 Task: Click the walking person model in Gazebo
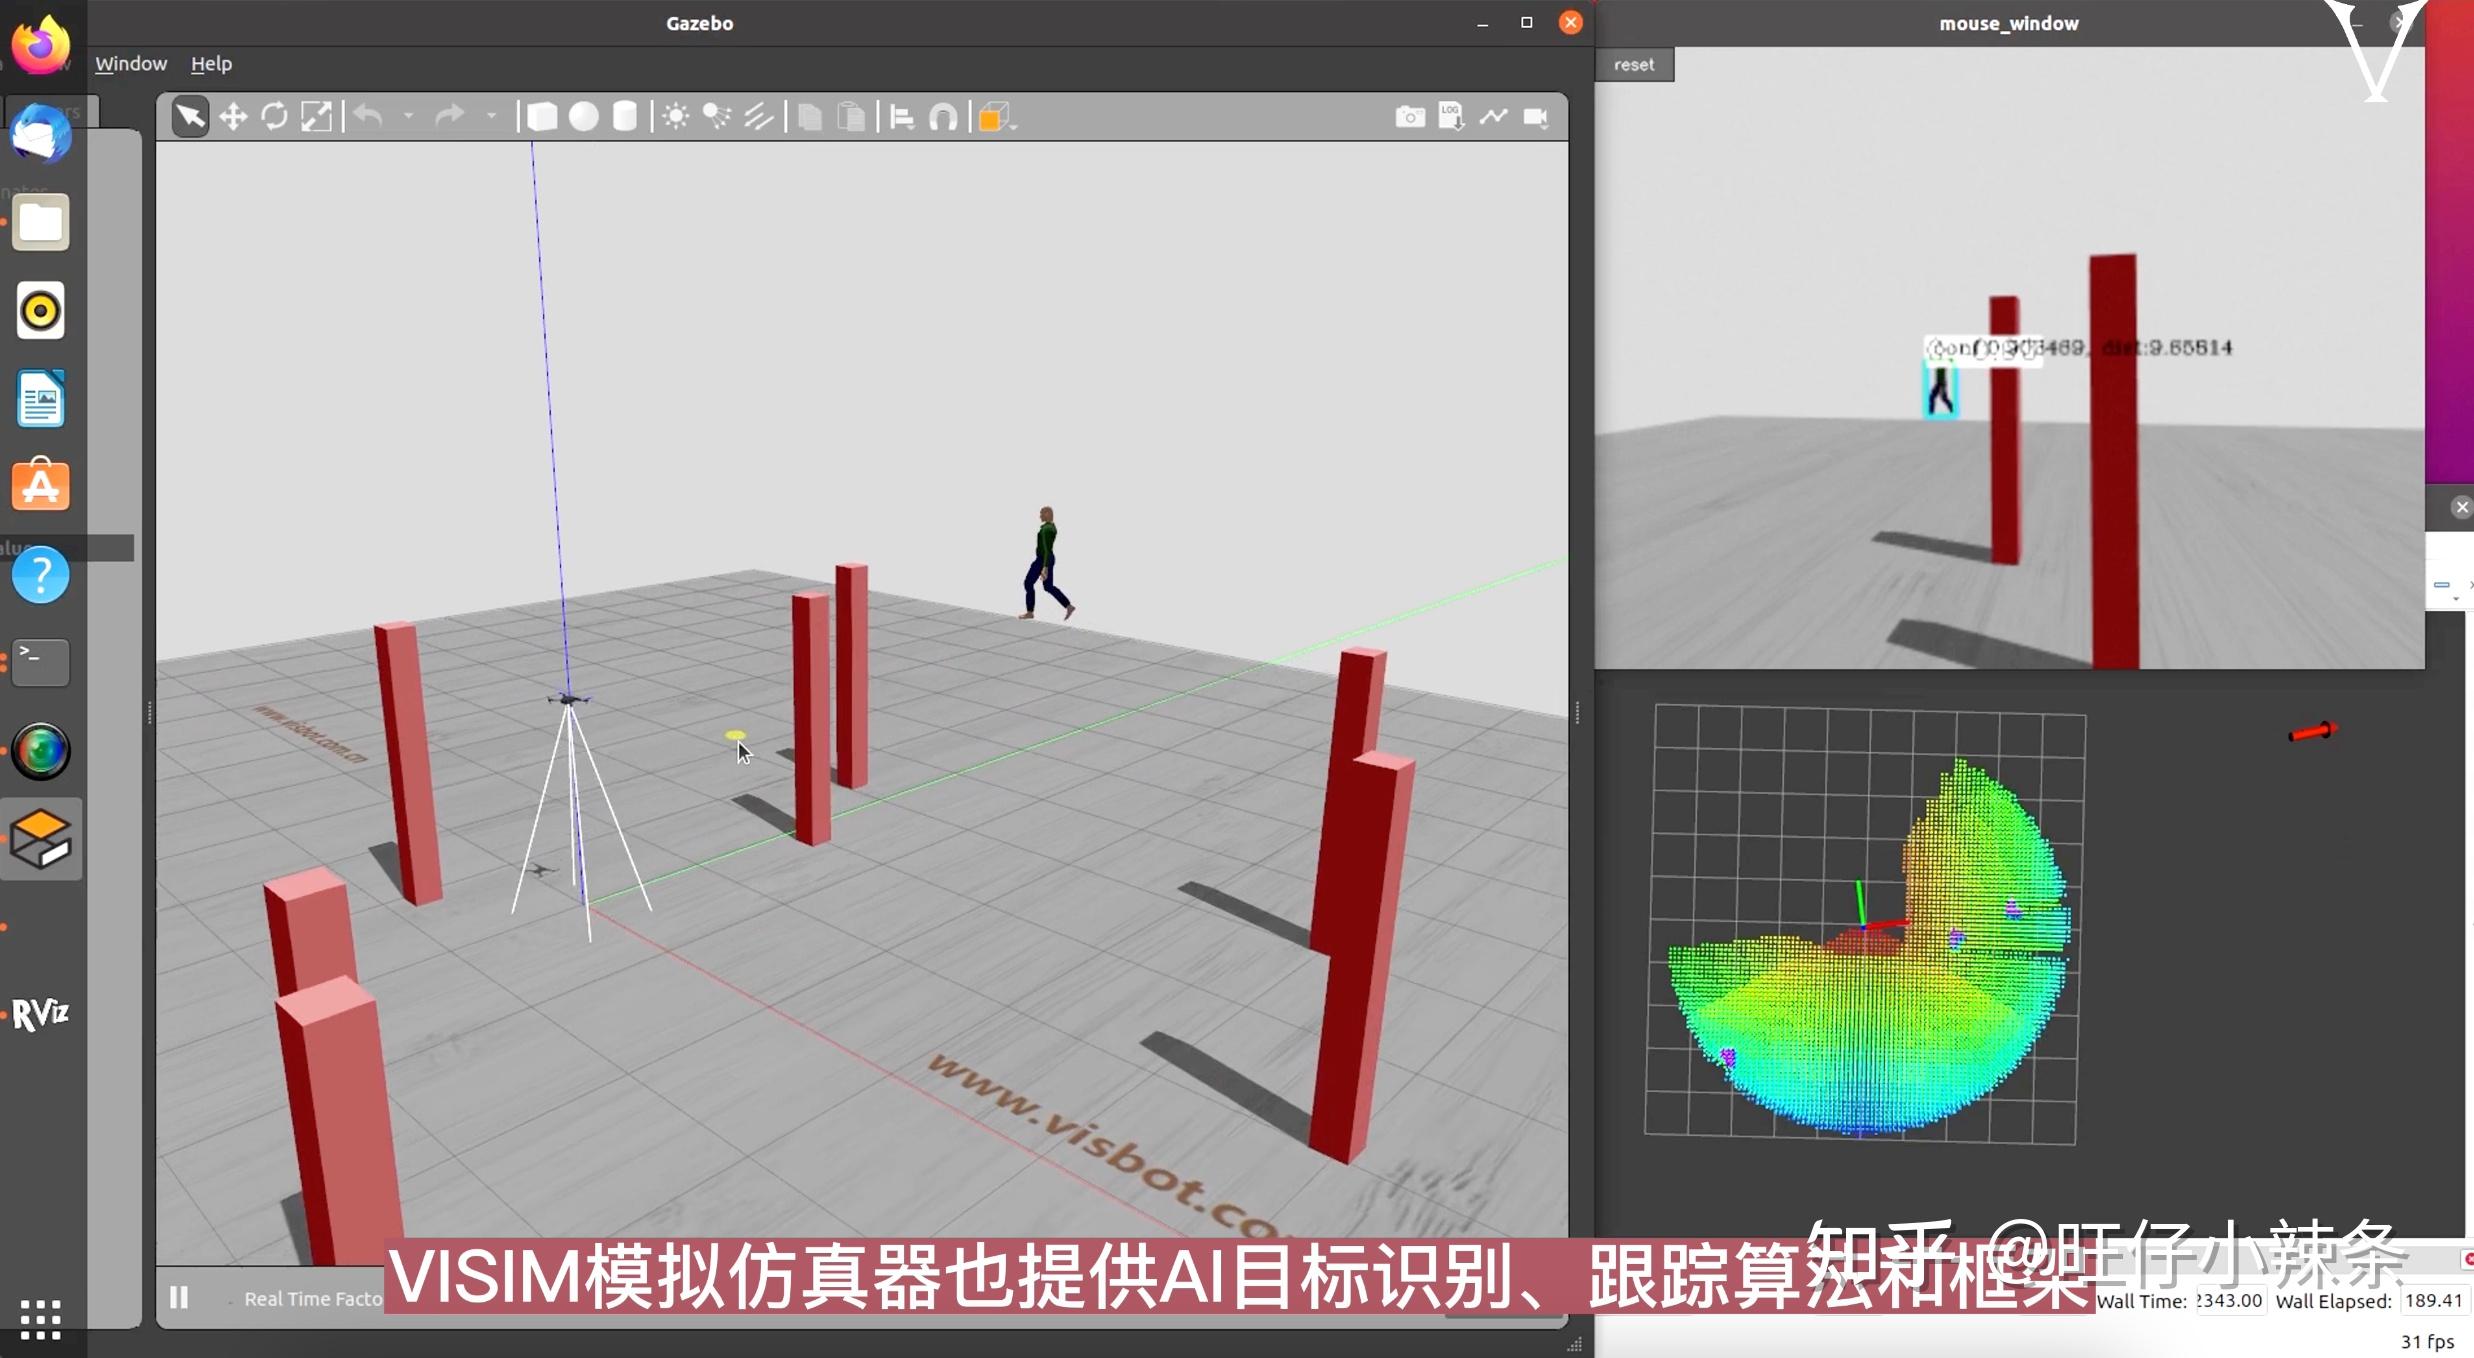click(1046, 563)
